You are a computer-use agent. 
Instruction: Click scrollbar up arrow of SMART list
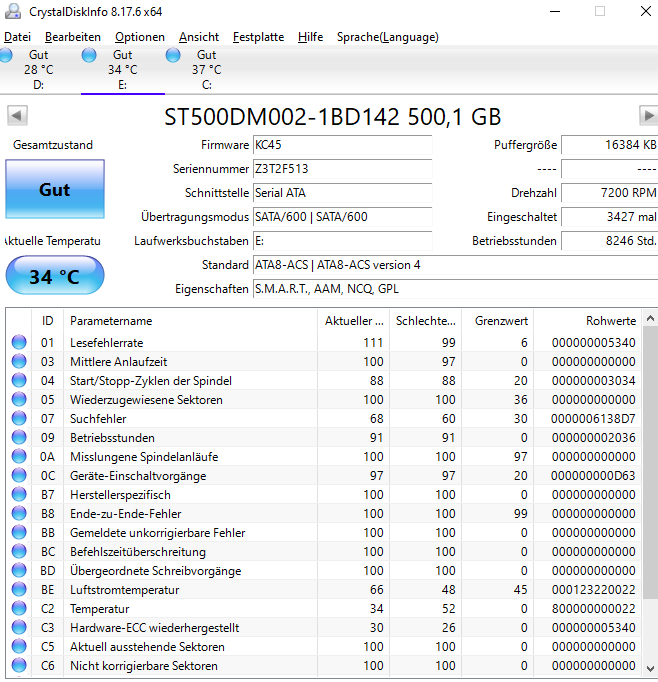point(650,319)
